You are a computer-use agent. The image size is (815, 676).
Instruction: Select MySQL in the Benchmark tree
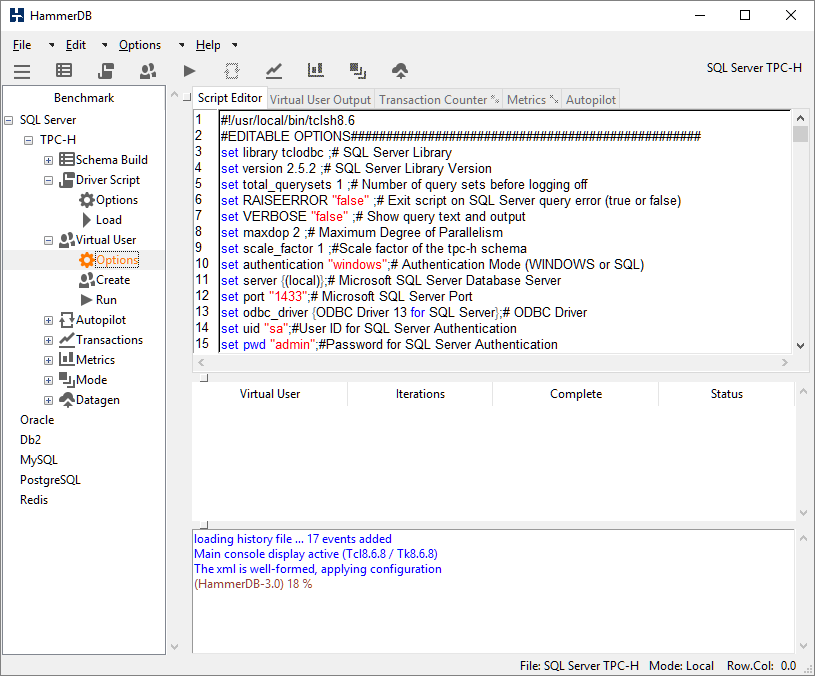pos(38,460)
